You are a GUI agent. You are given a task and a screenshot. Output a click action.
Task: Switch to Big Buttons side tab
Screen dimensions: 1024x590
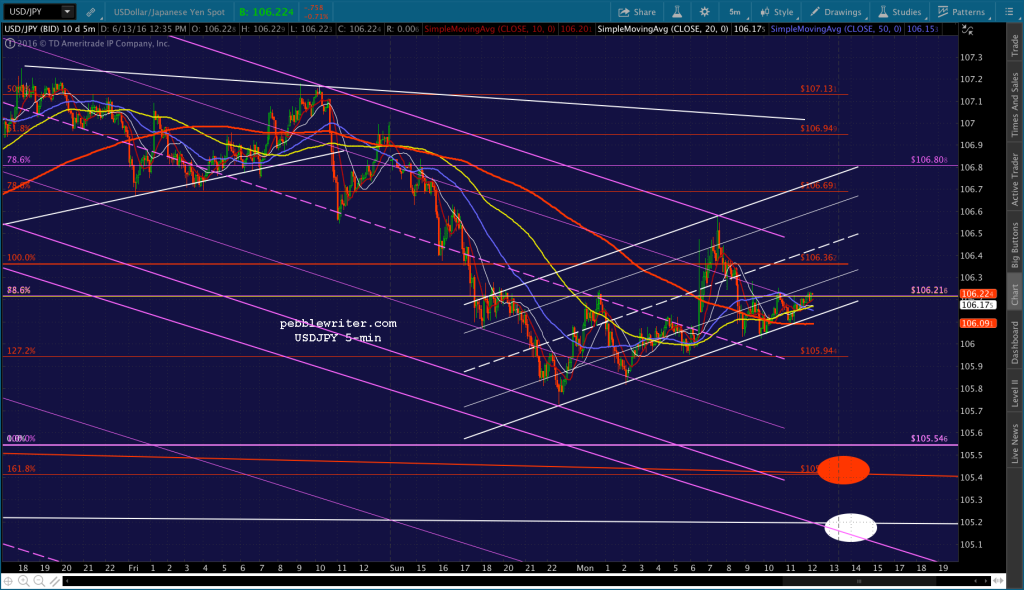click(1015, 245)
